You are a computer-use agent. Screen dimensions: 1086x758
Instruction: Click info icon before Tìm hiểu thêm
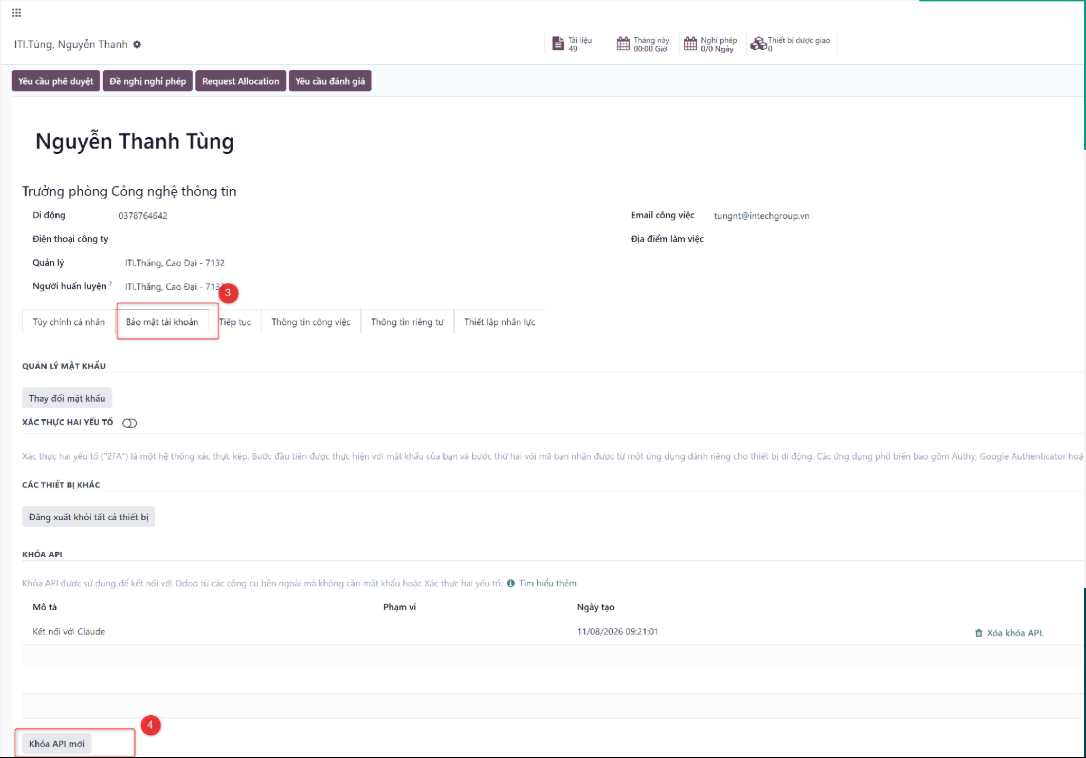(511, 583)
